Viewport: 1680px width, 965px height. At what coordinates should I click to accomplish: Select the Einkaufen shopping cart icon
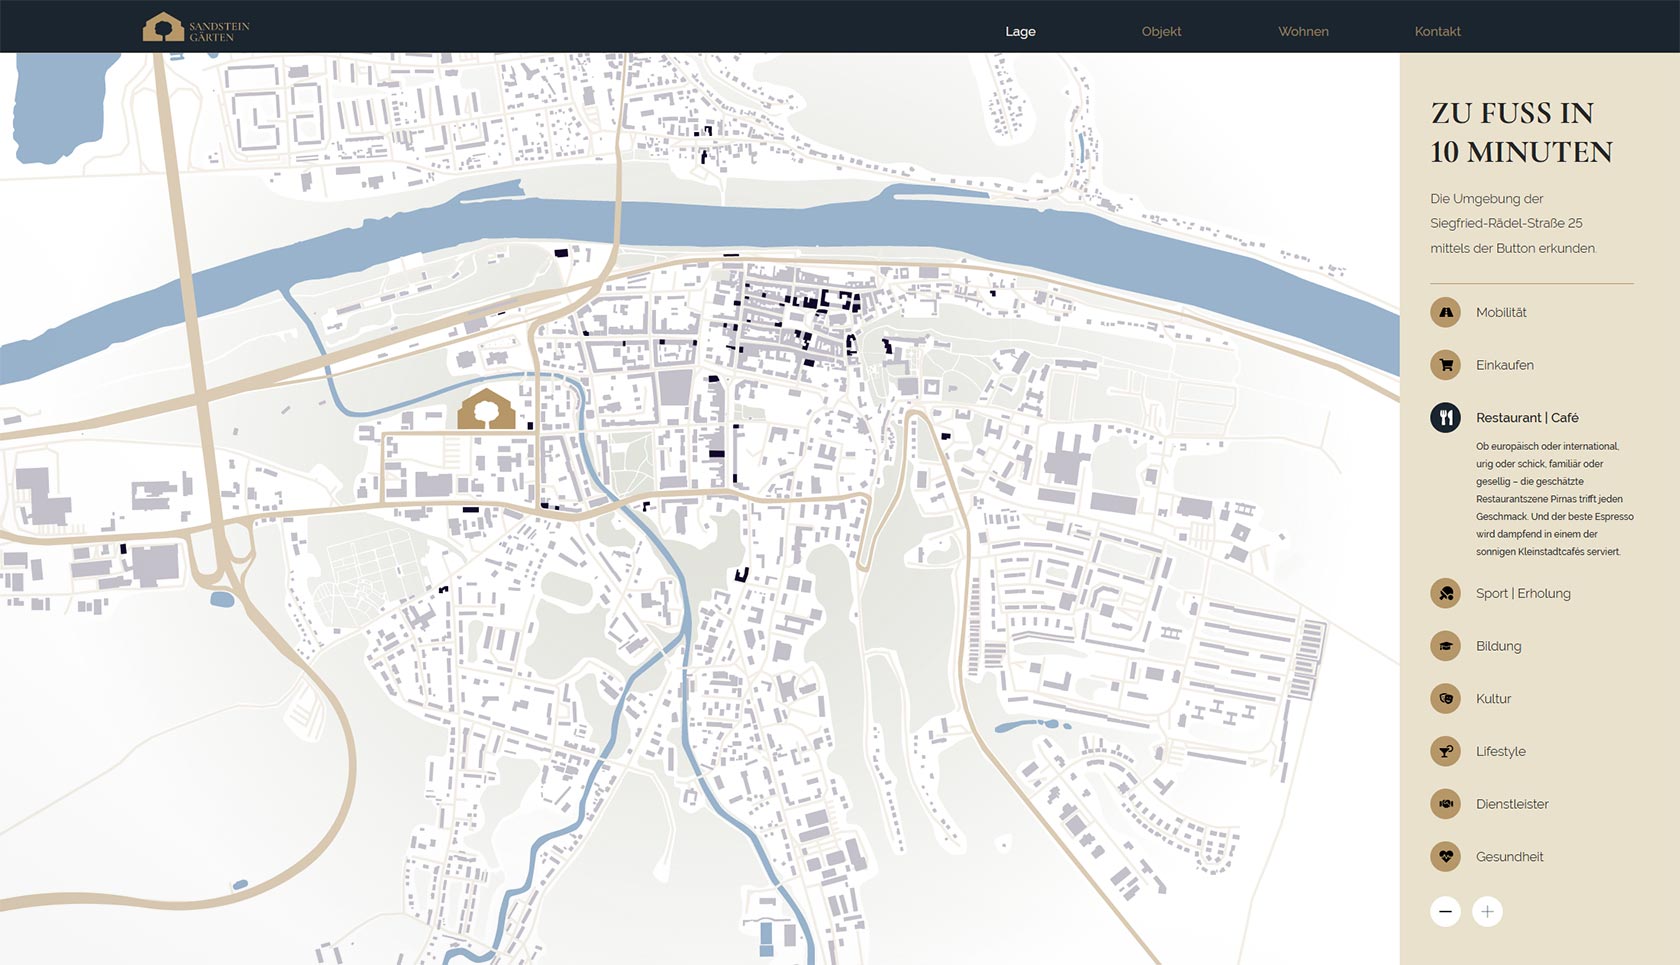pyautogui.click(x=1445, y=365)
